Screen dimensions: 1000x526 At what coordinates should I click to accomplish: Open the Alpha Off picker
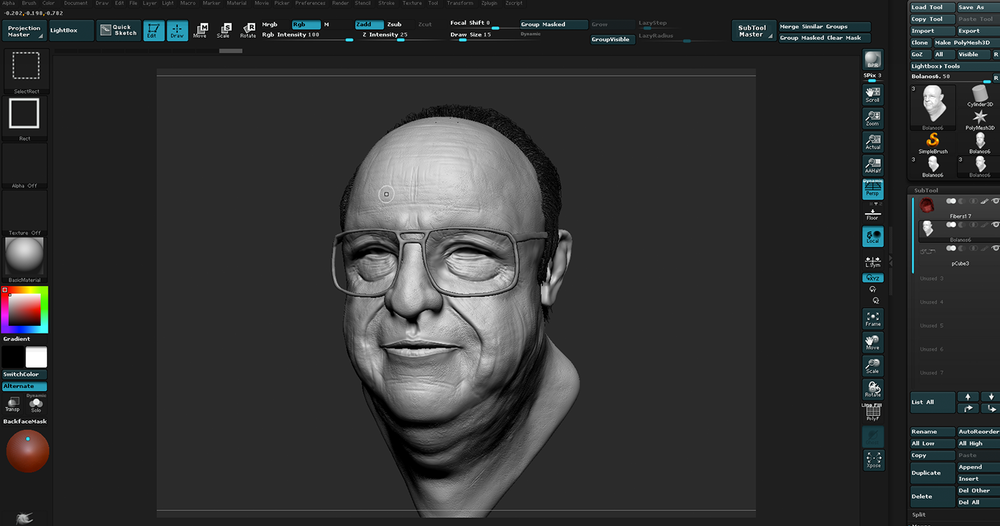click(24, 164)
